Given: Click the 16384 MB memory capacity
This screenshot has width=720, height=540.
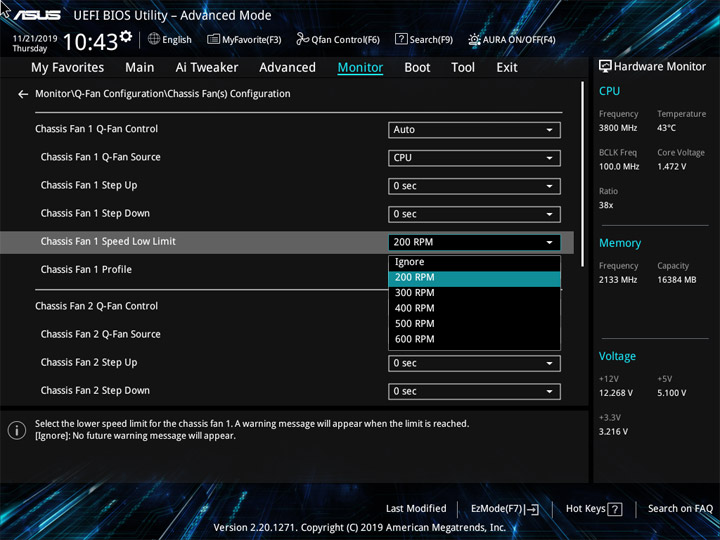Looking at the screenshot, I should [677, 280].
